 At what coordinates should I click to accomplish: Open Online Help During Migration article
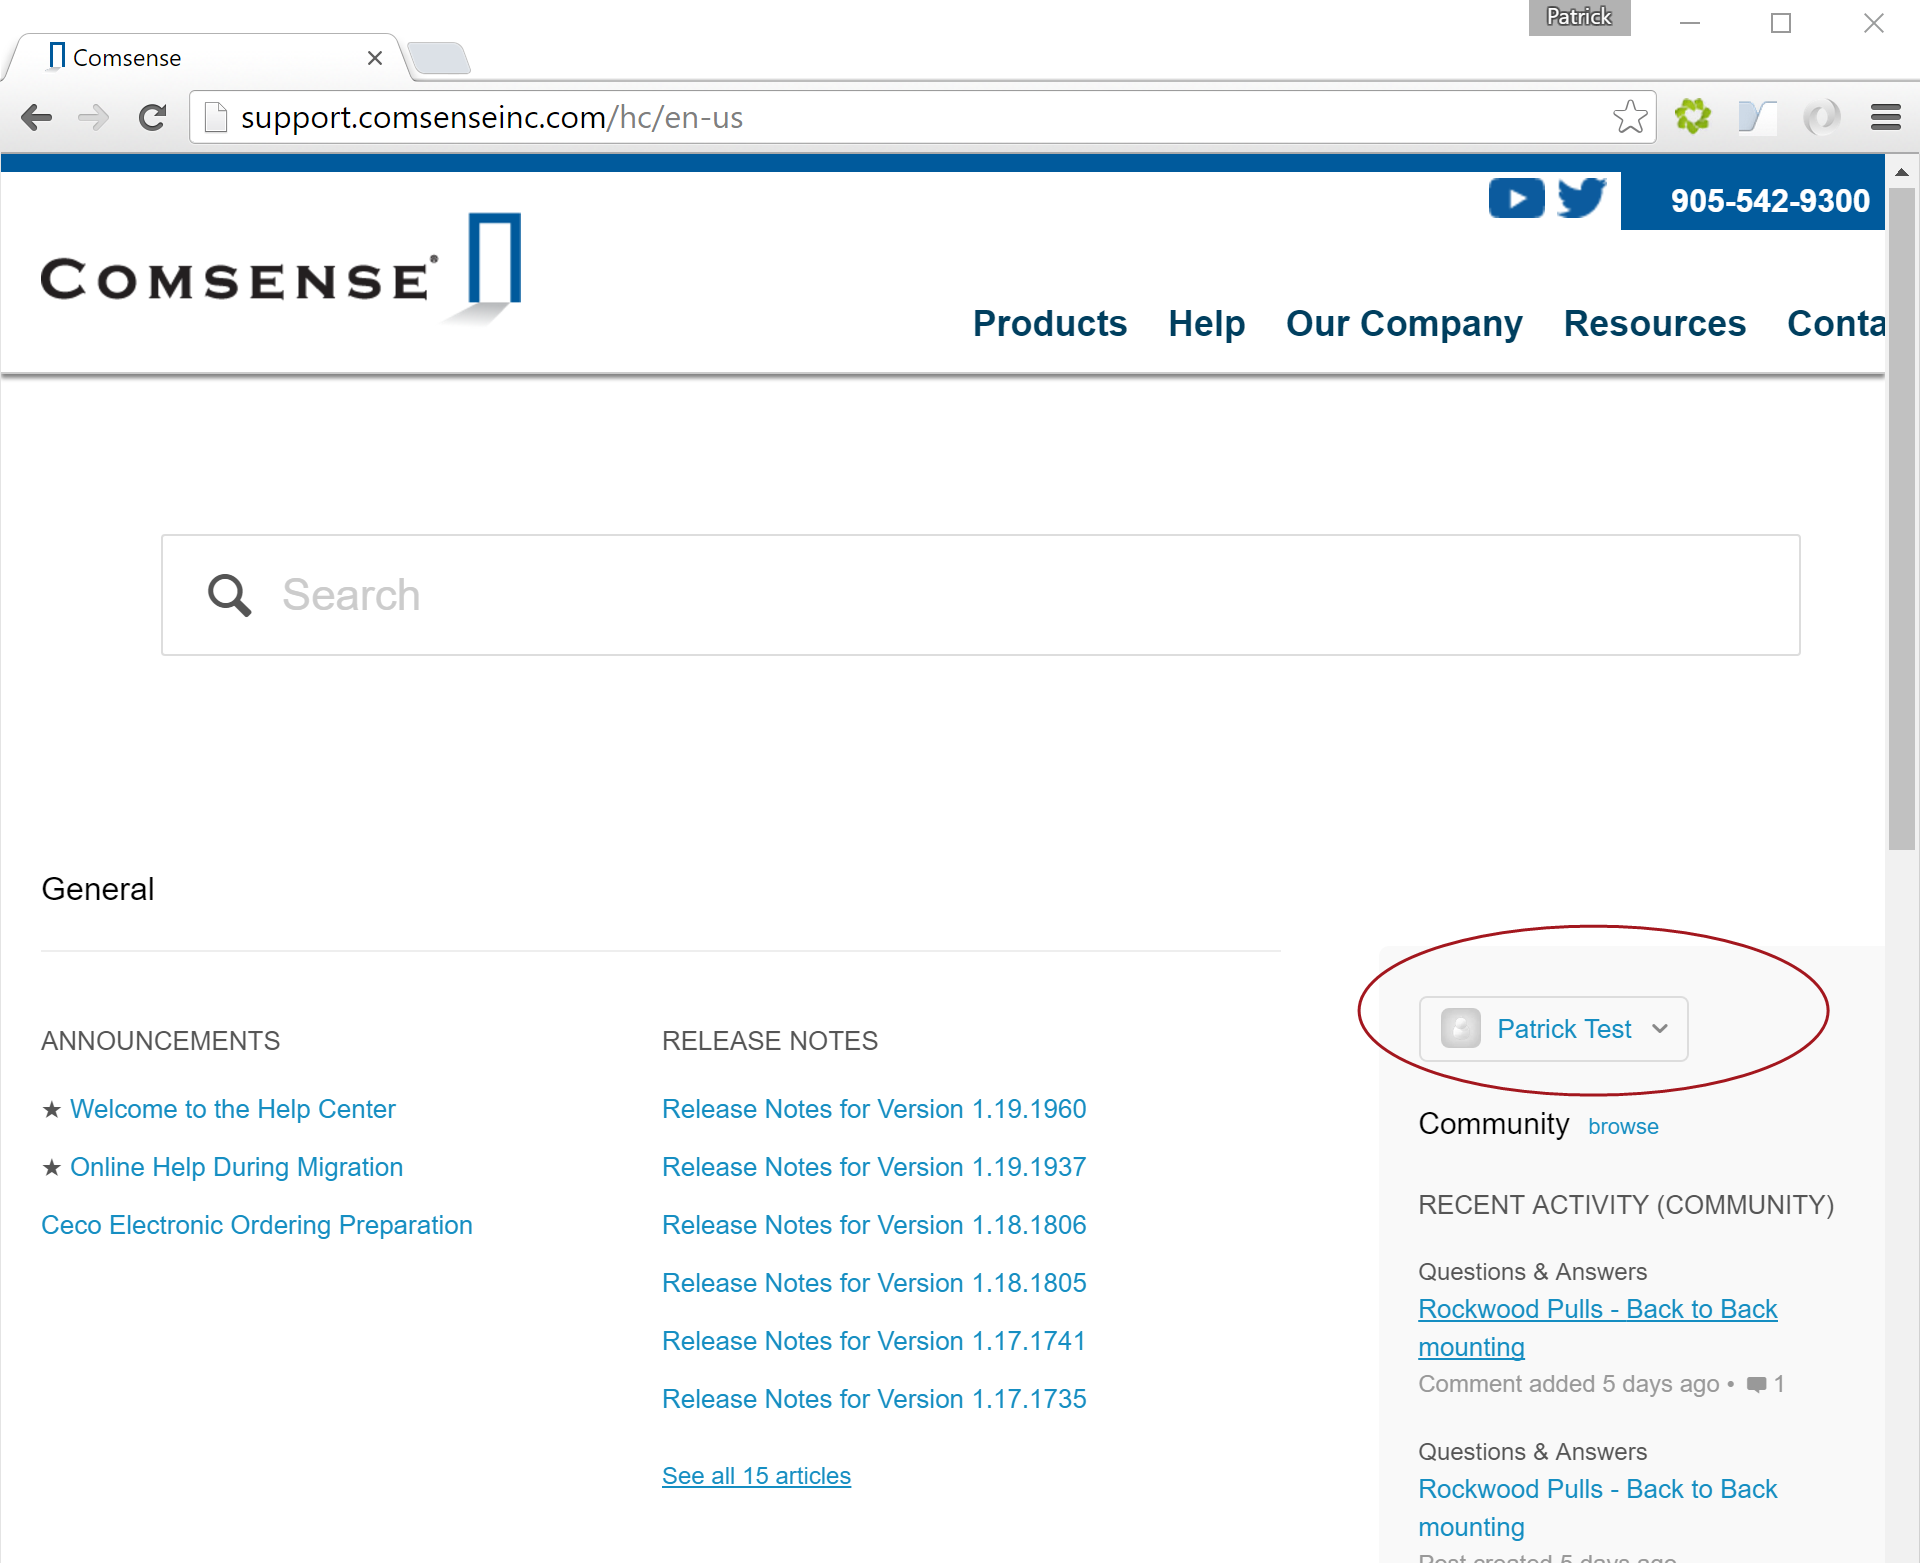click(236, 1167)
